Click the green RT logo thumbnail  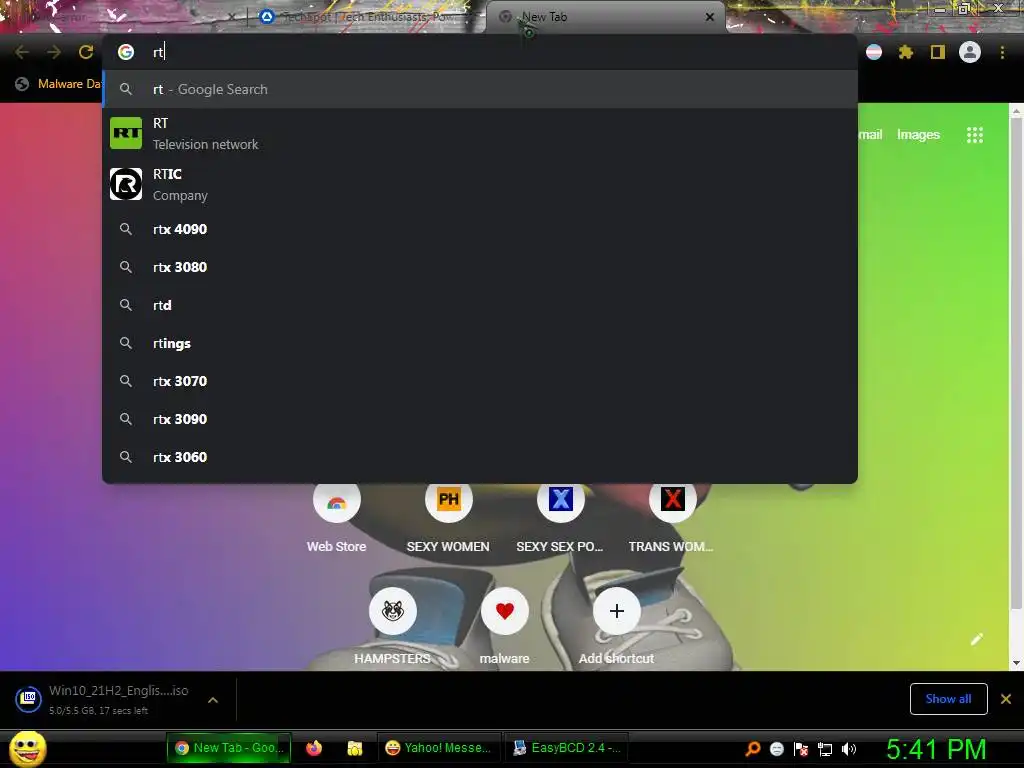(x=126, y=133)
